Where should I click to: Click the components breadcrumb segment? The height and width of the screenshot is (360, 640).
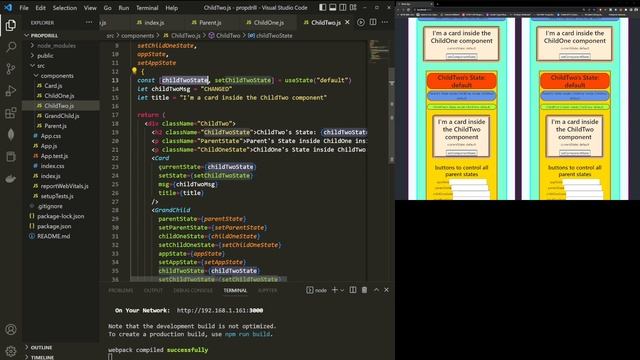pos(137,36)
